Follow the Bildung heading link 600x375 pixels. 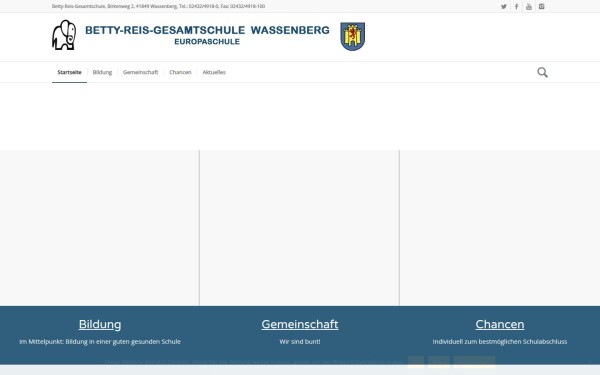point(100,324)
